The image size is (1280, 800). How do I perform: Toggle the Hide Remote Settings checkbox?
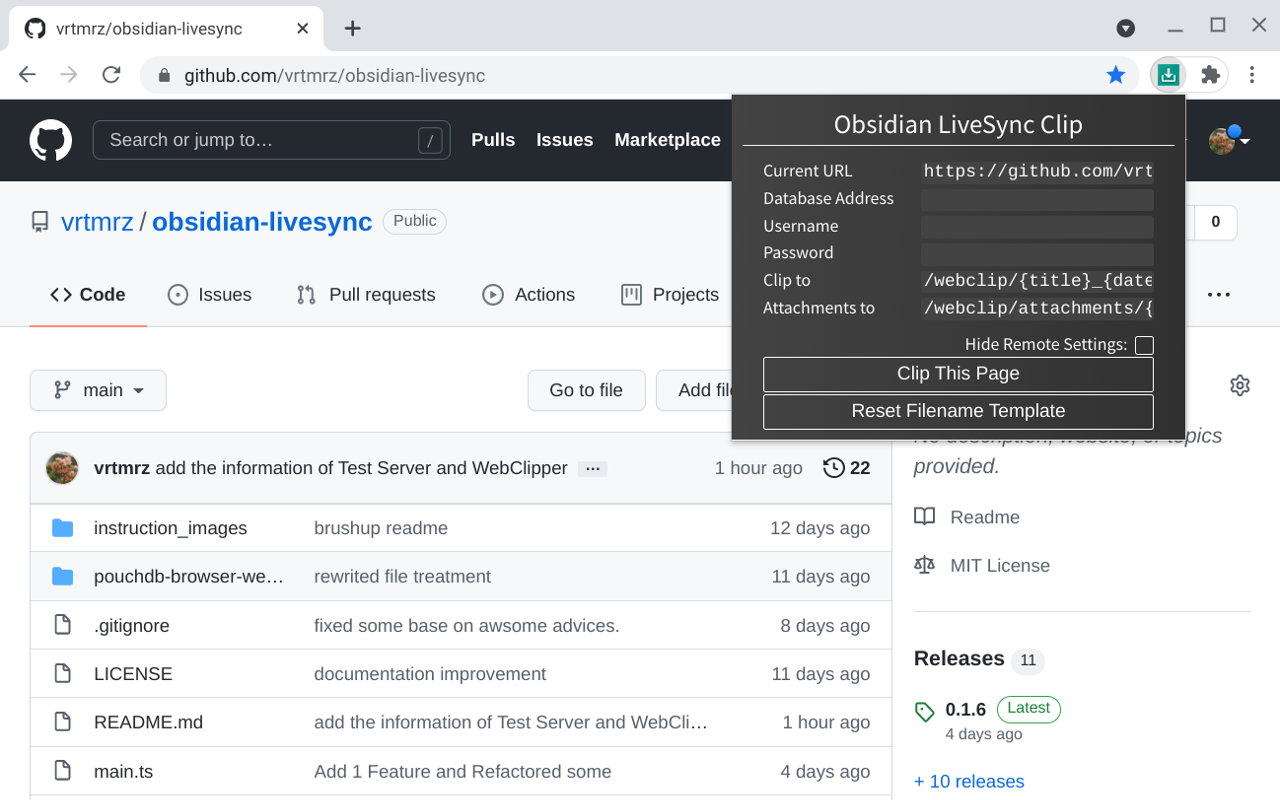[1144, 345]
